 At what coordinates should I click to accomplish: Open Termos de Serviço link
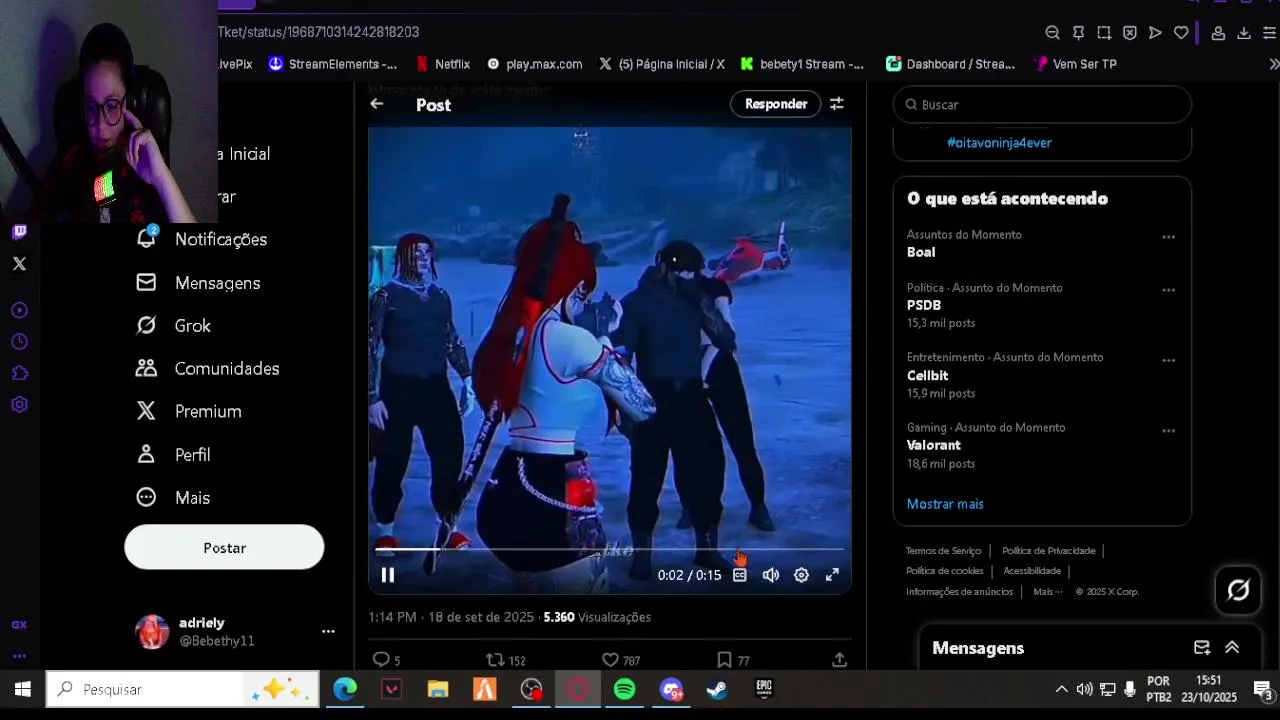coord(943,551)
